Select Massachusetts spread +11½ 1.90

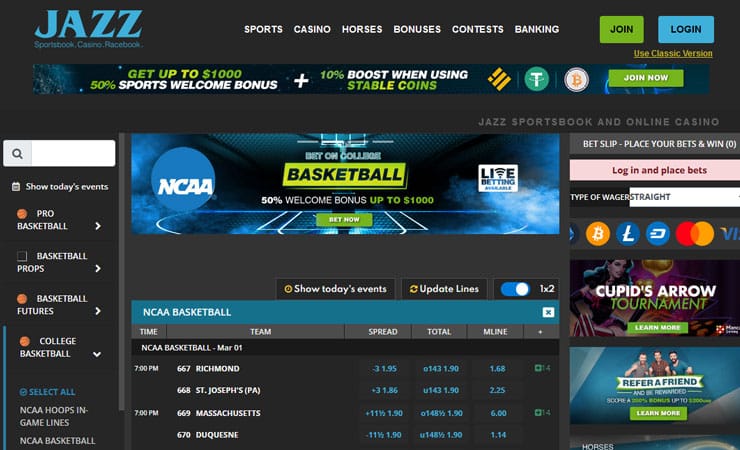click(x=384, y=413)
